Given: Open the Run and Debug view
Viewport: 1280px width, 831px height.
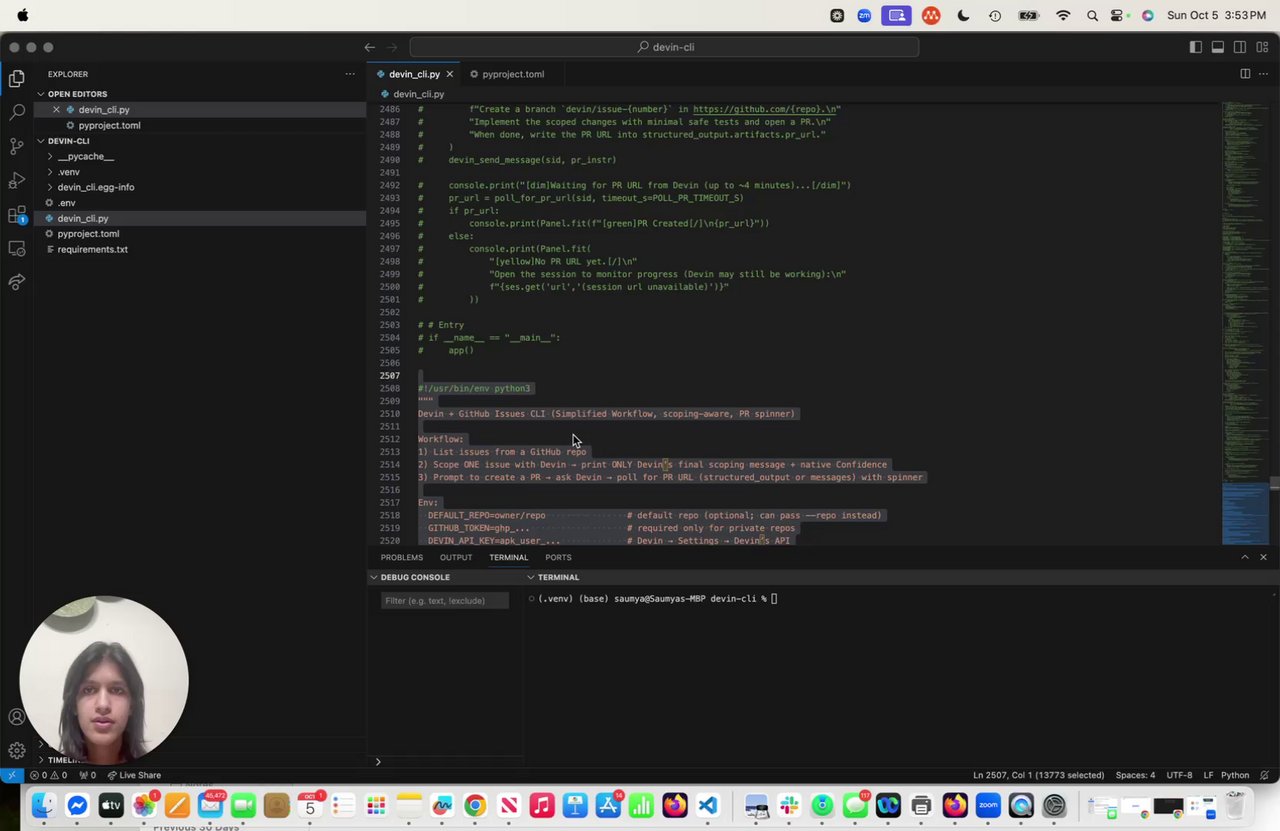Looking at the screenshot, I should (17, 180).
